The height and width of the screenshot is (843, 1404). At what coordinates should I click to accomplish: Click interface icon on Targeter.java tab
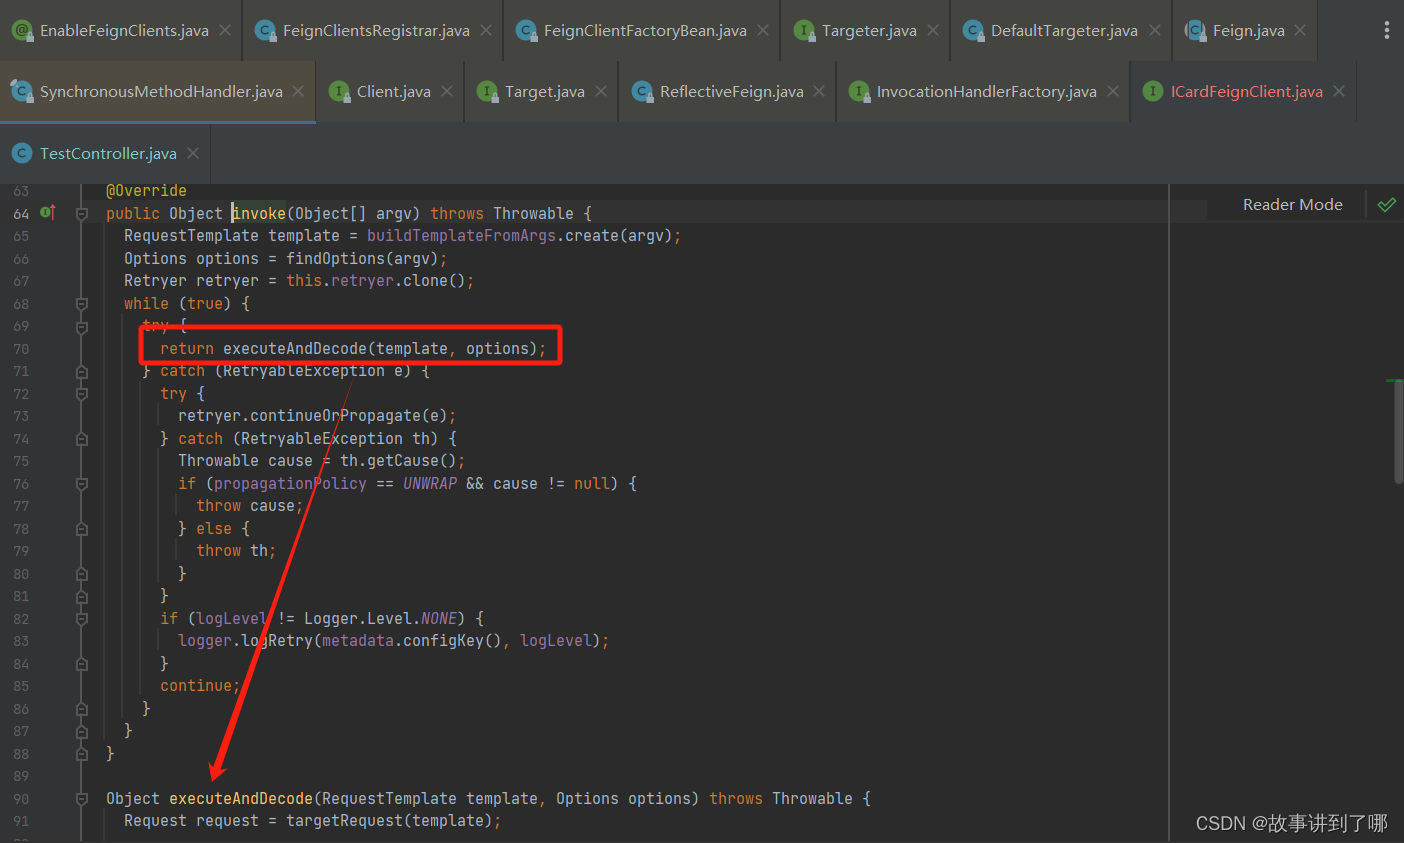coord(804,31)
